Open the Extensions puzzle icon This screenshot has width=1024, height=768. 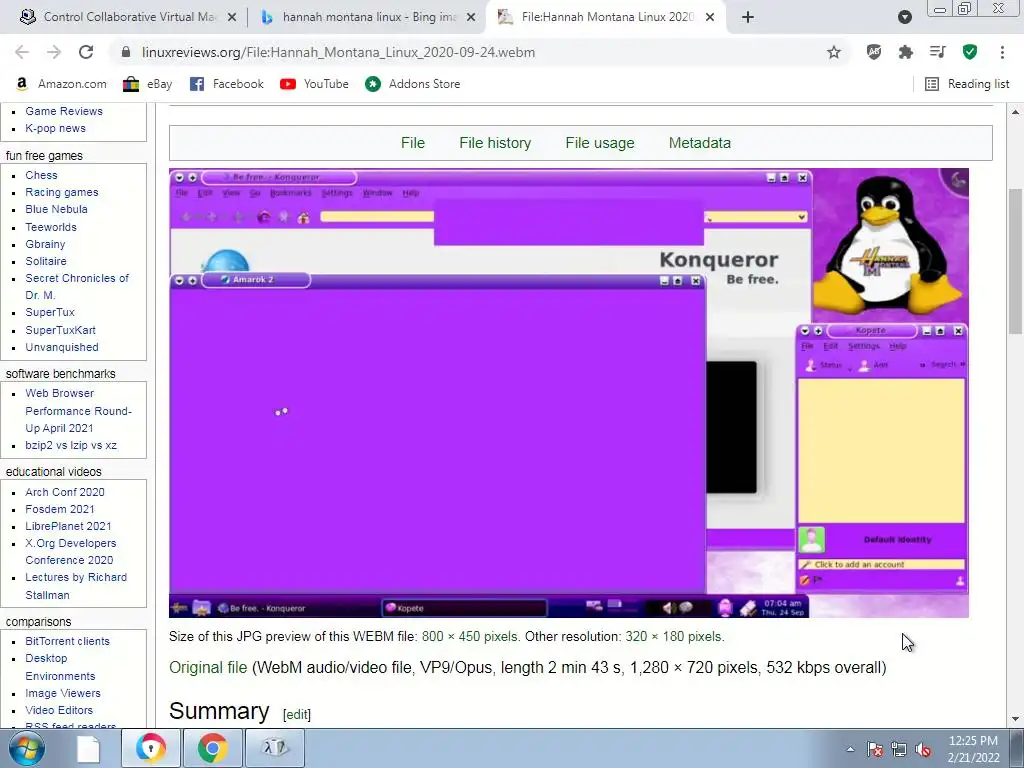(906, 52)
